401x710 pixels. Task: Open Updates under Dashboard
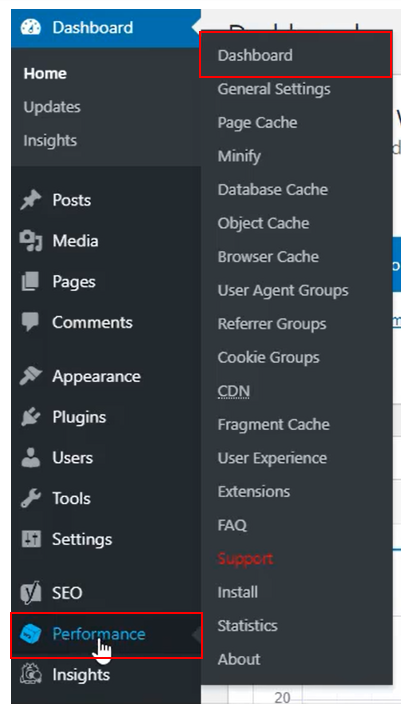click(x=52, y=107)
